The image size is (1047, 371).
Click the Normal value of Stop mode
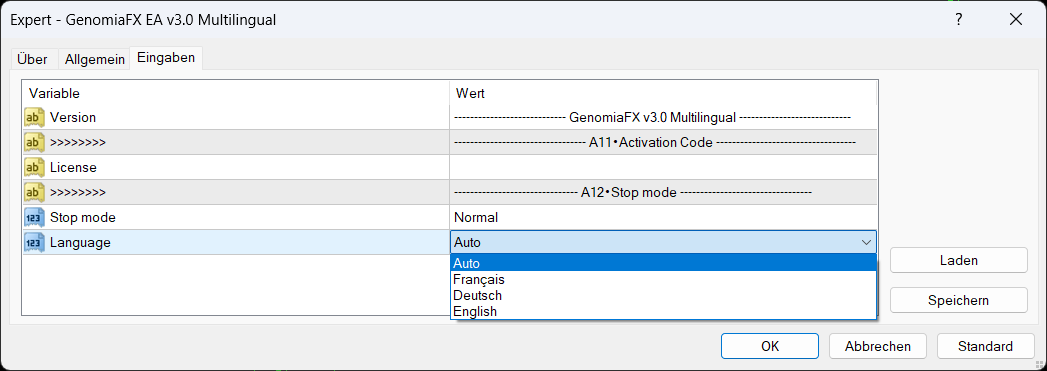click(x=663, y=218)
